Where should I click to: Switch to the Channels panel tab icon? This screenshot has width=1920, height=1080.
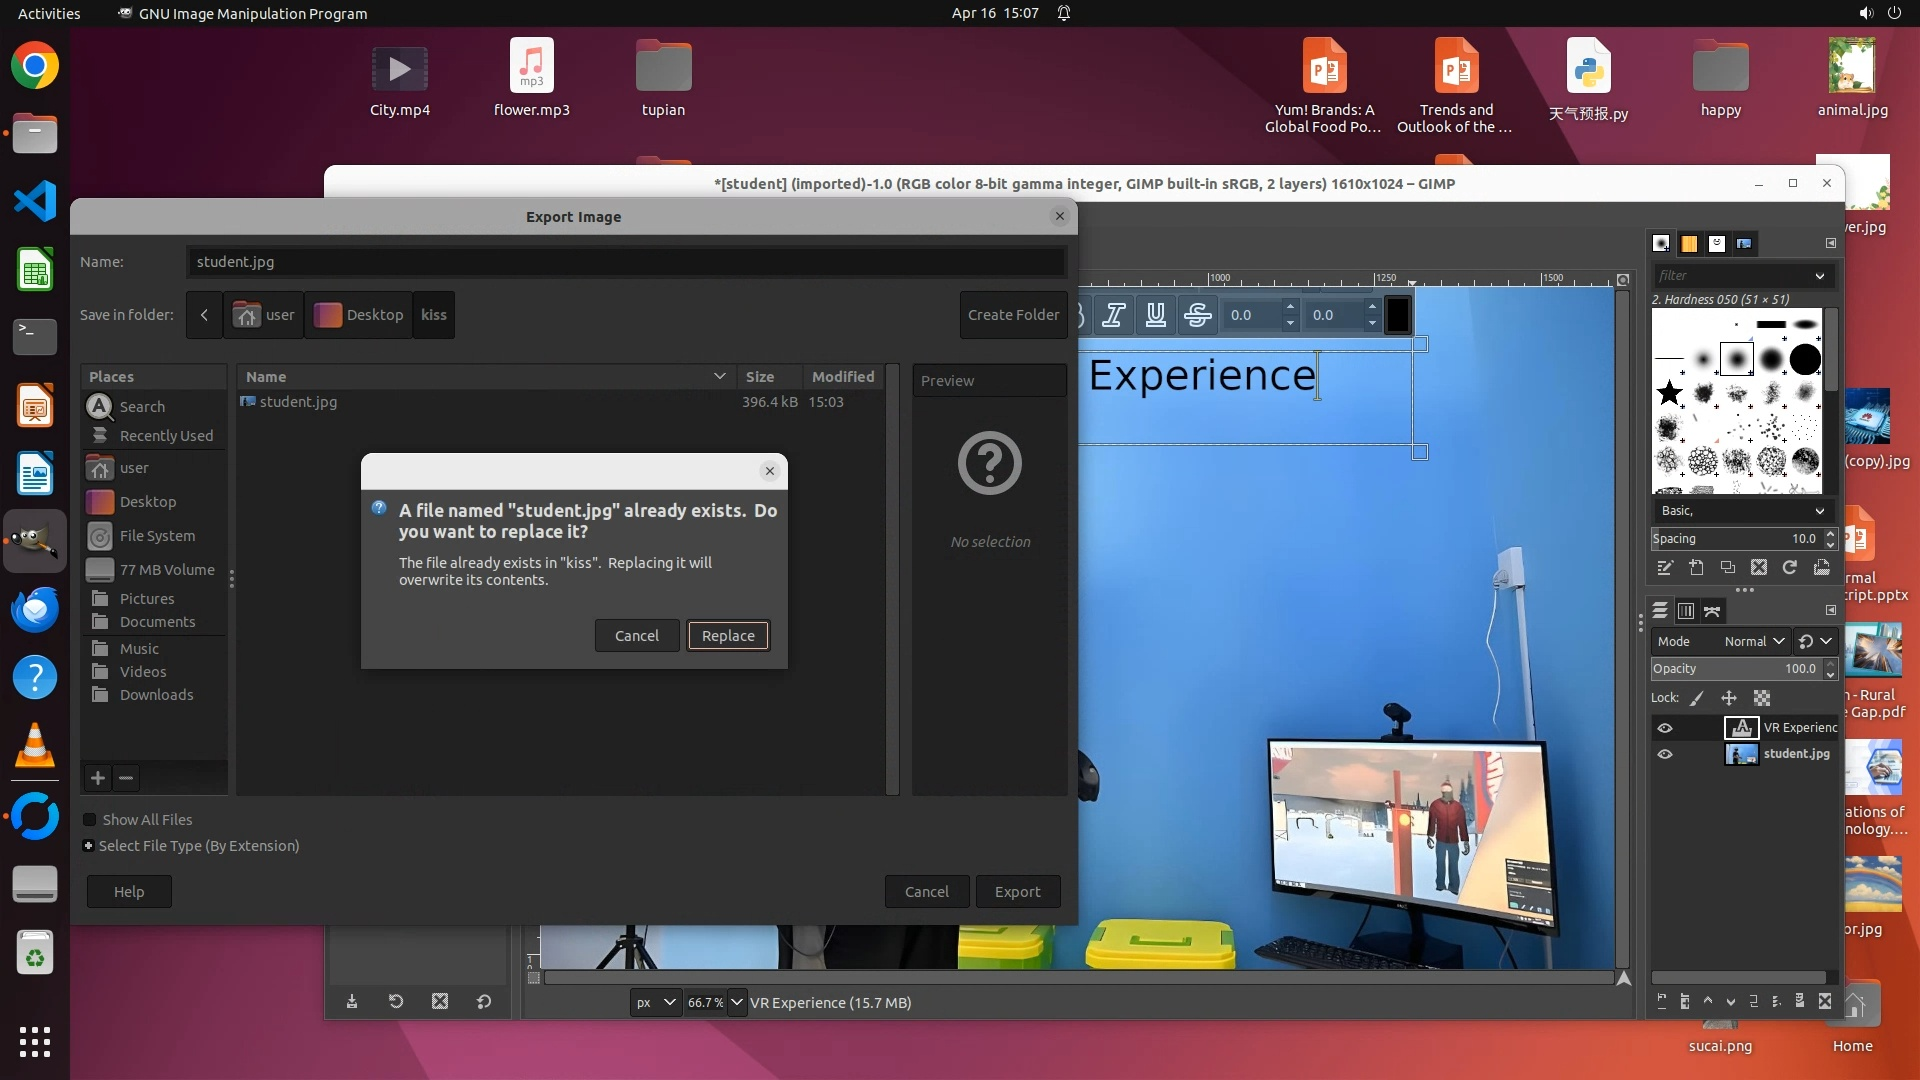tap(1686, 611)
